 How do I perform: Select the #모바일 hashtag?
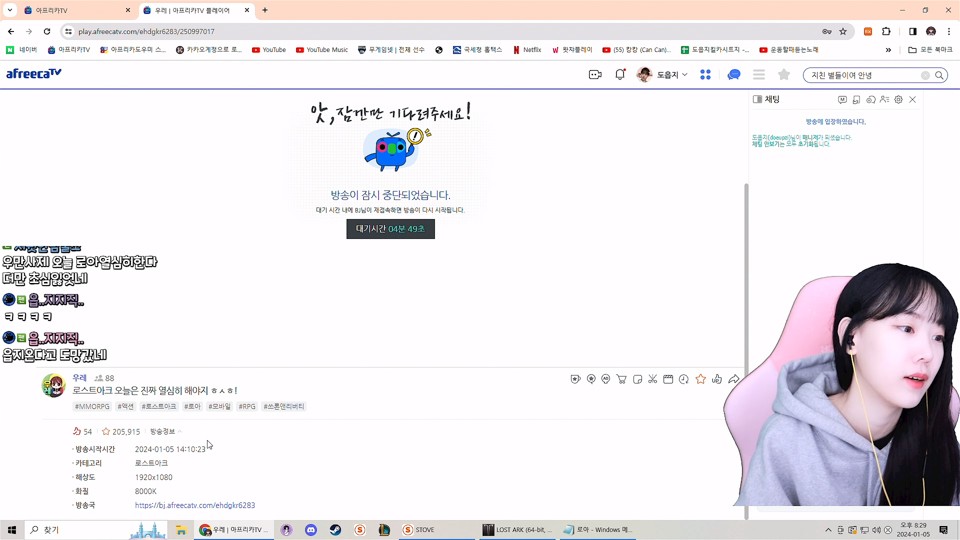[x=219, y=407]
